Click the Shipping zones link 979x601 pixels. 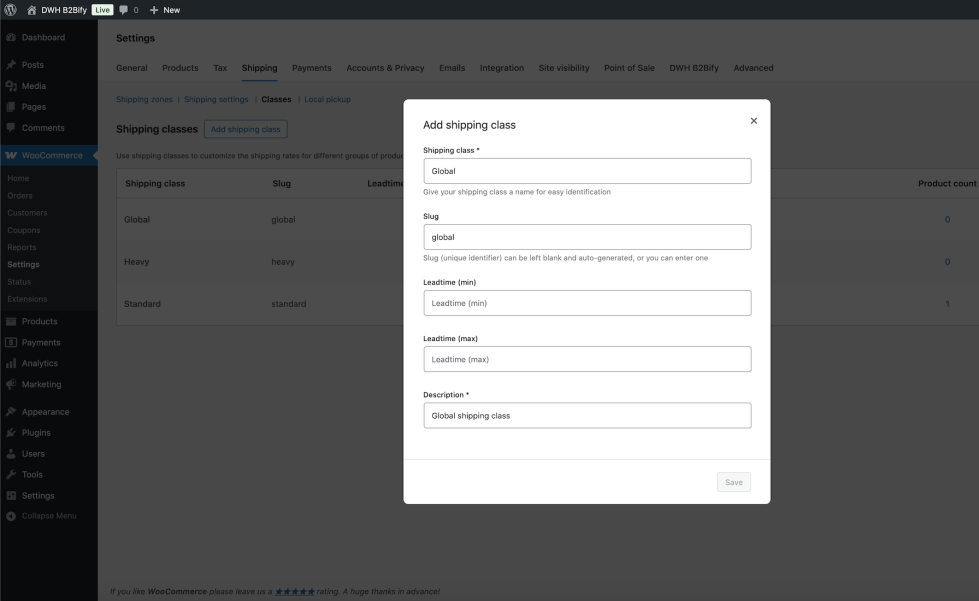coord(144,100)
